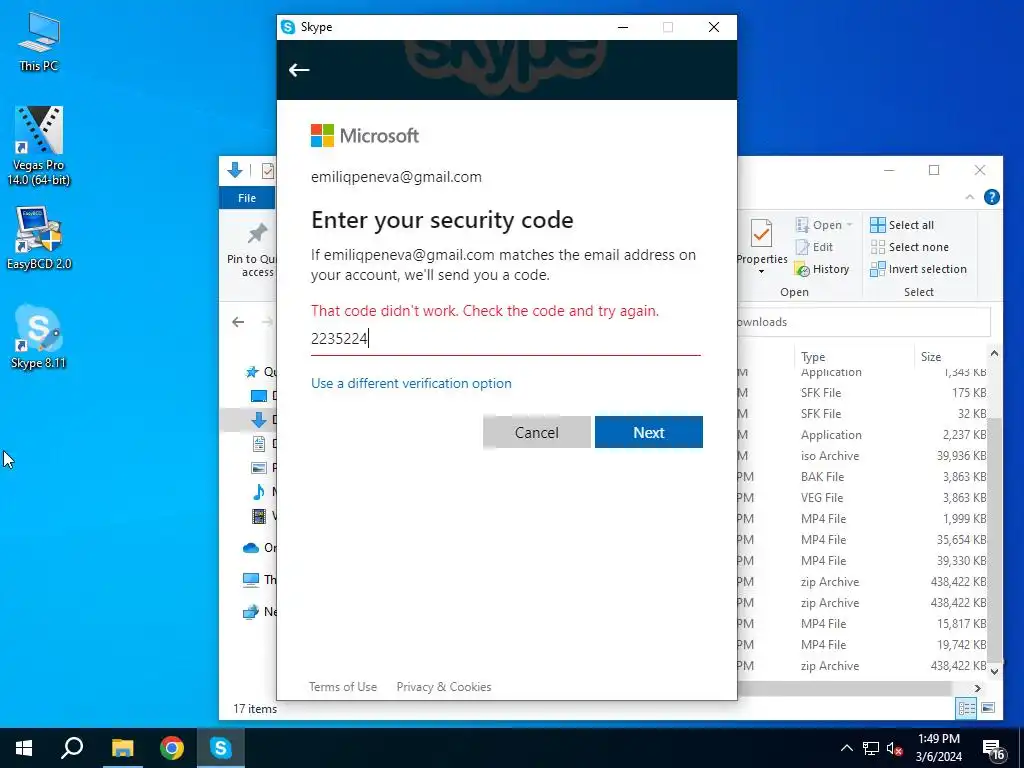The height and width of the screenshot is (768, 1024).
Task: Select Vegas Pro 14.0 desktop shortcut
Action: pyautogui.click(x=39, y=146)
